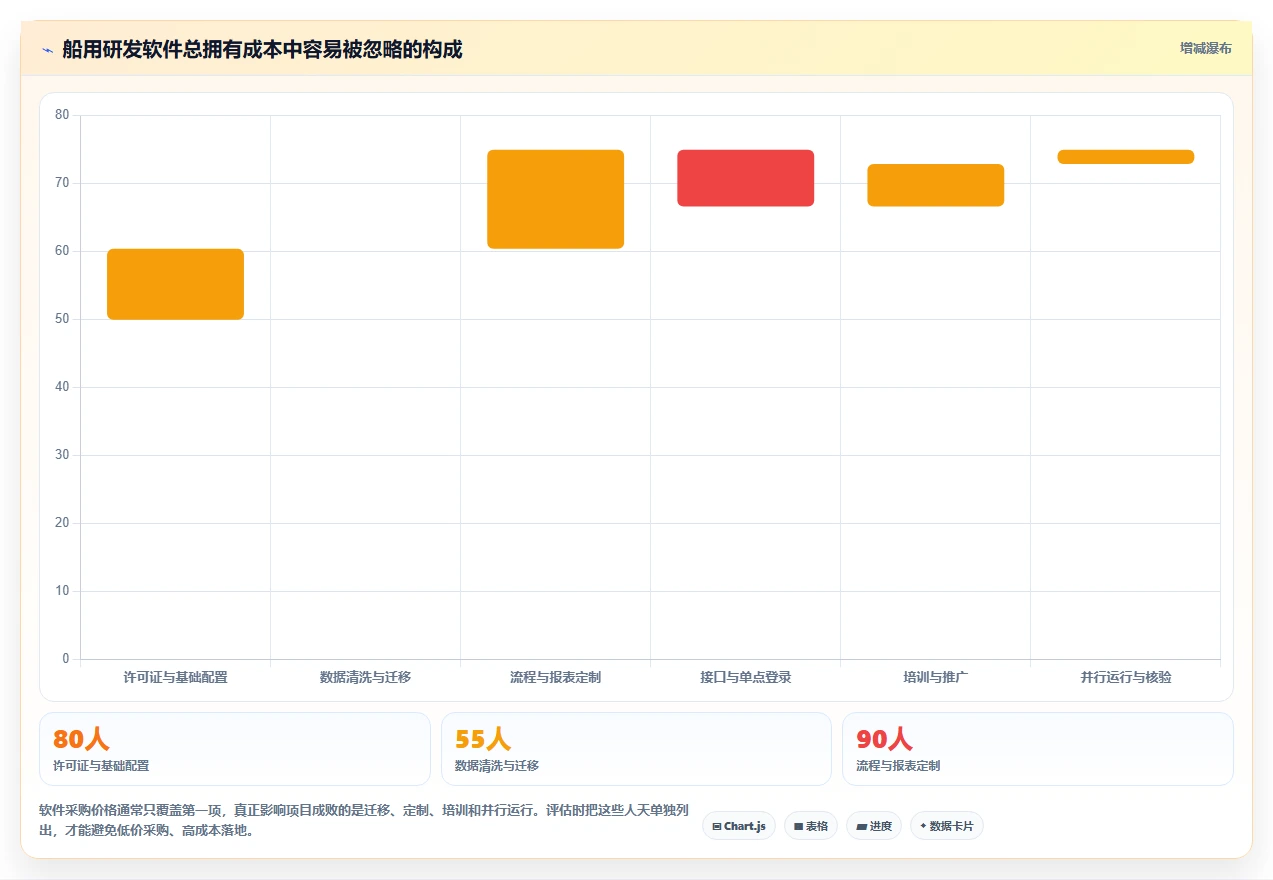The height and width of the screenshot is (880, 1273).
Task: Select the 培训与推广 orange bar
Action: [x=935, y=185]
